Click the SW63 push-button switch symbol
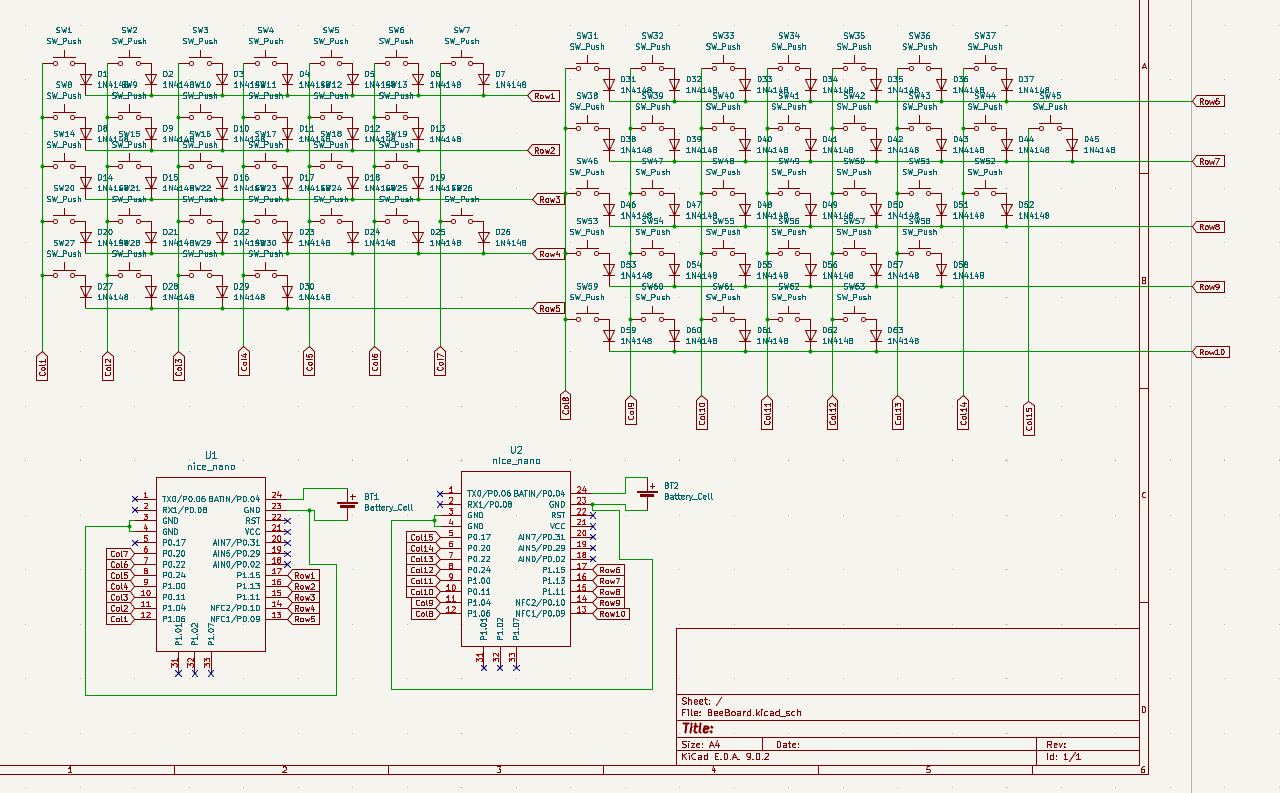Screen dimensions: 1280x793 tap(853, 318)
